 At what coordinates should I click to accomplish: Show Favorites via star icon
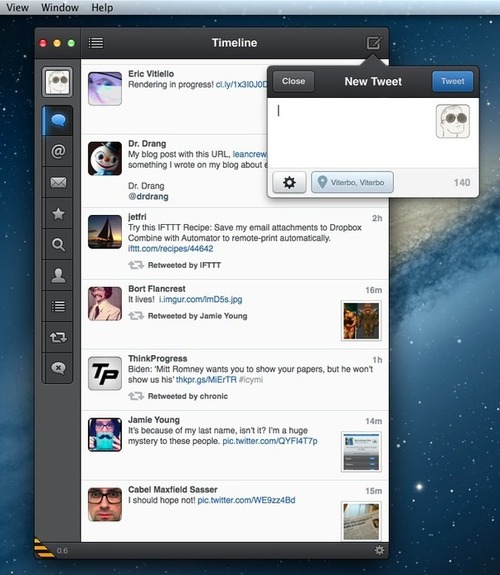point(58,213)
